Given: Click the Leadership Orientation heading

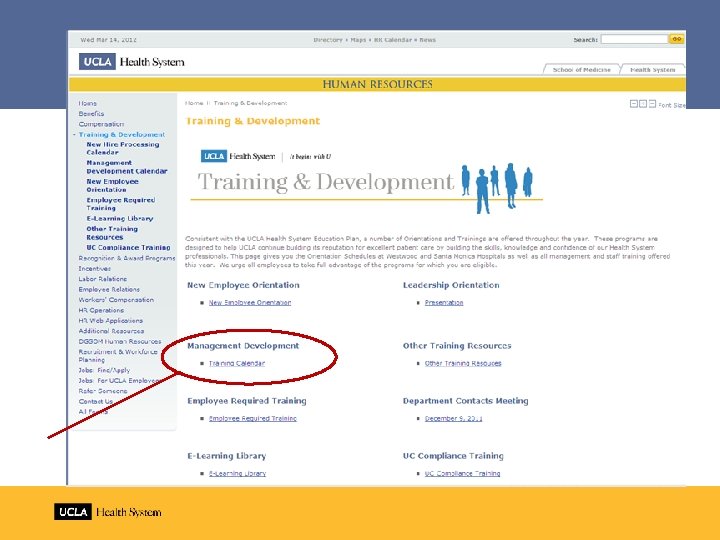Looking at the screenshot, I should pos(451,285).
